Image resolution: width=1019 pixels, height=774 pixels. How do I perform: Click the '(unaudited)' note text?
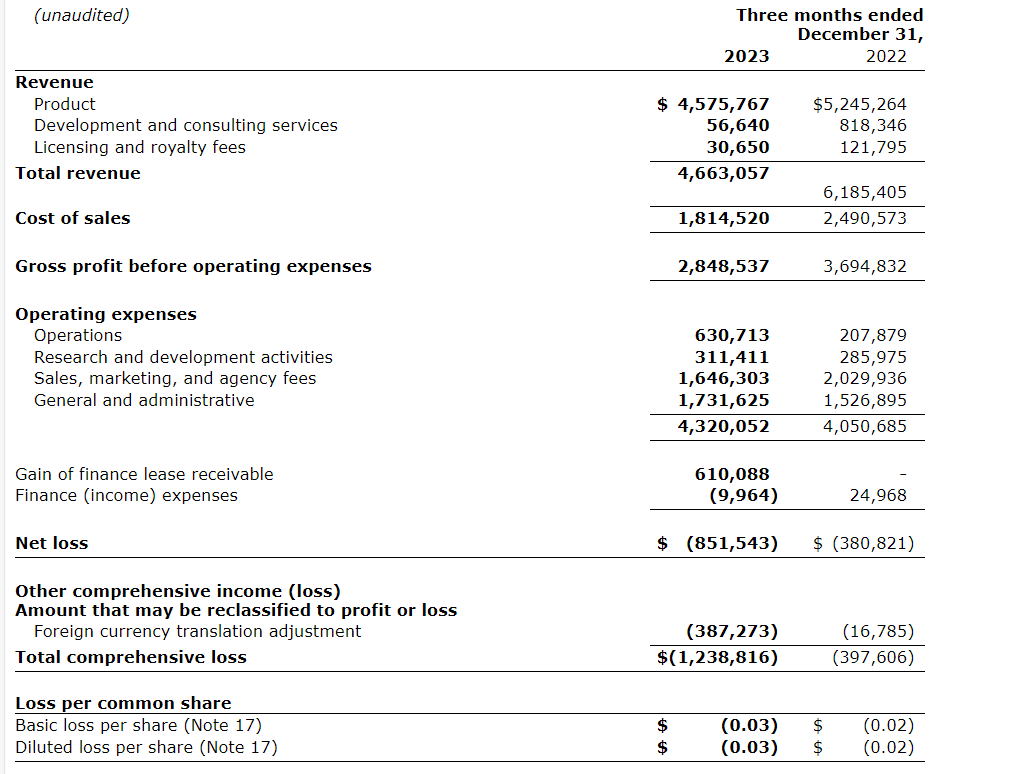pos(82,15)
